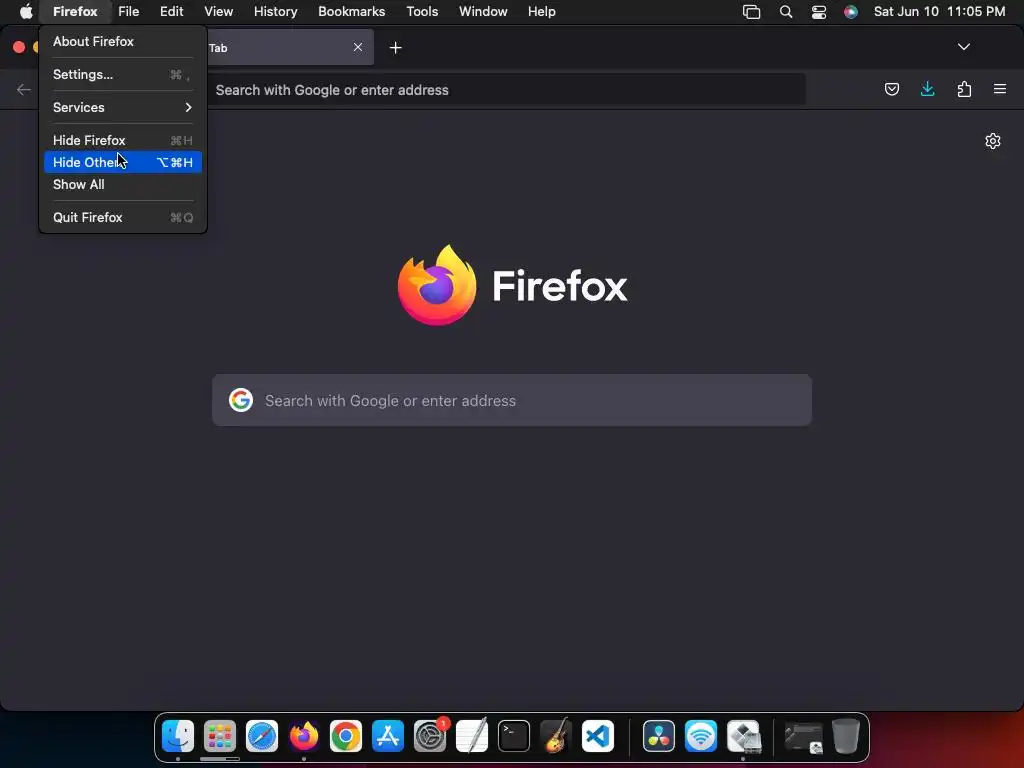Launch Terminal from the Dock
1024x768 pixels.
point(514,736)
